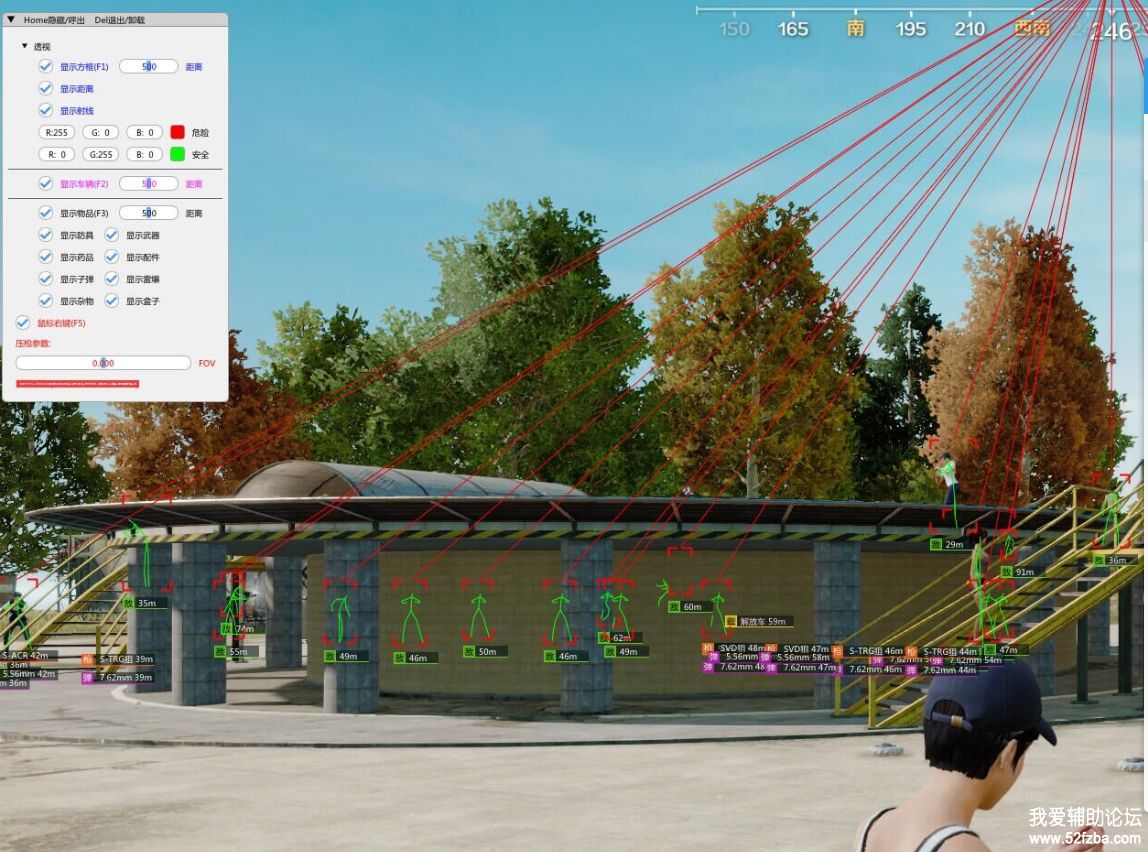Click the B: 0 field in the 安全 row
The image size is (1148, 852).
(144, 154)
